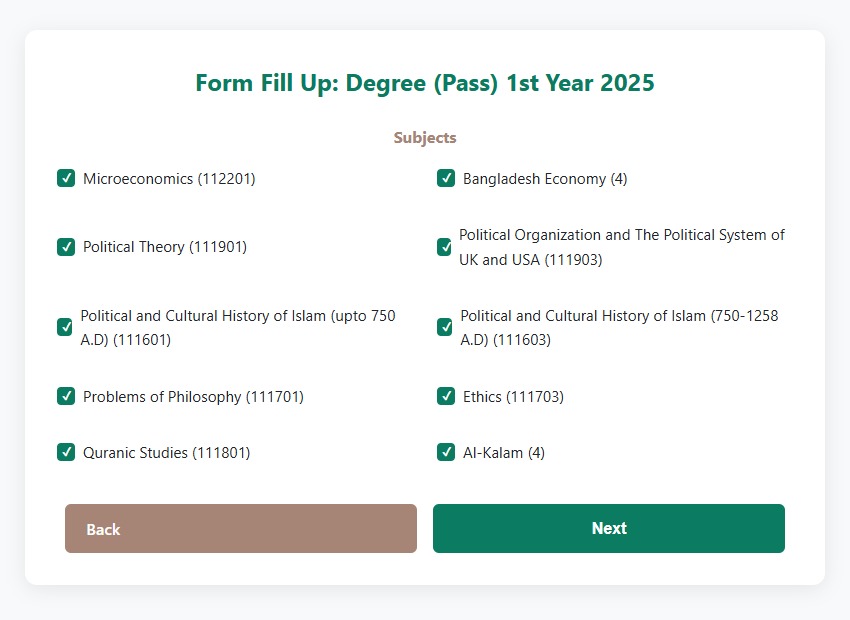Go Back to the previous step
The image size is (850, 620).
[x=240, y=528]
